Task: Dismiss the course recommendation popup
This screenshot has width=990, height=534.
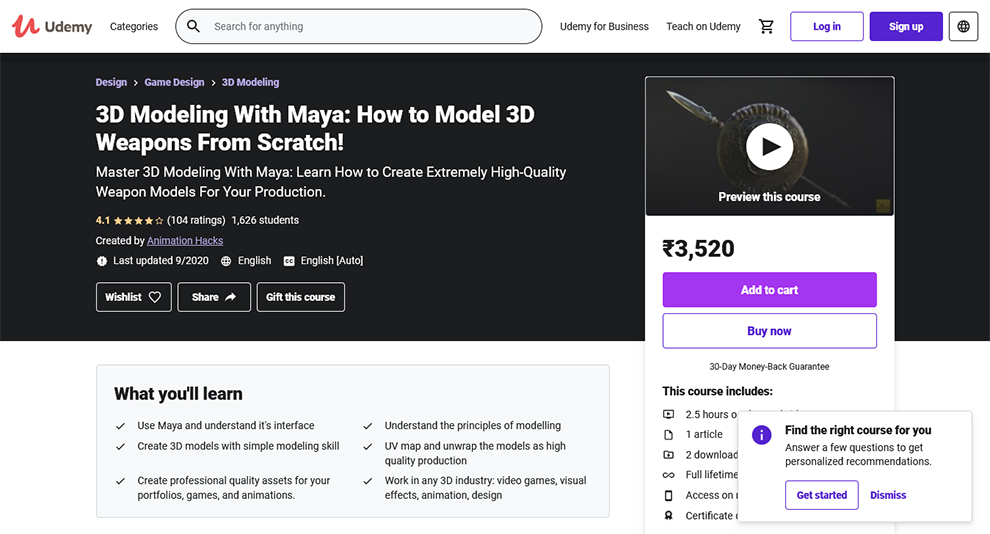Action: point(888,495)
